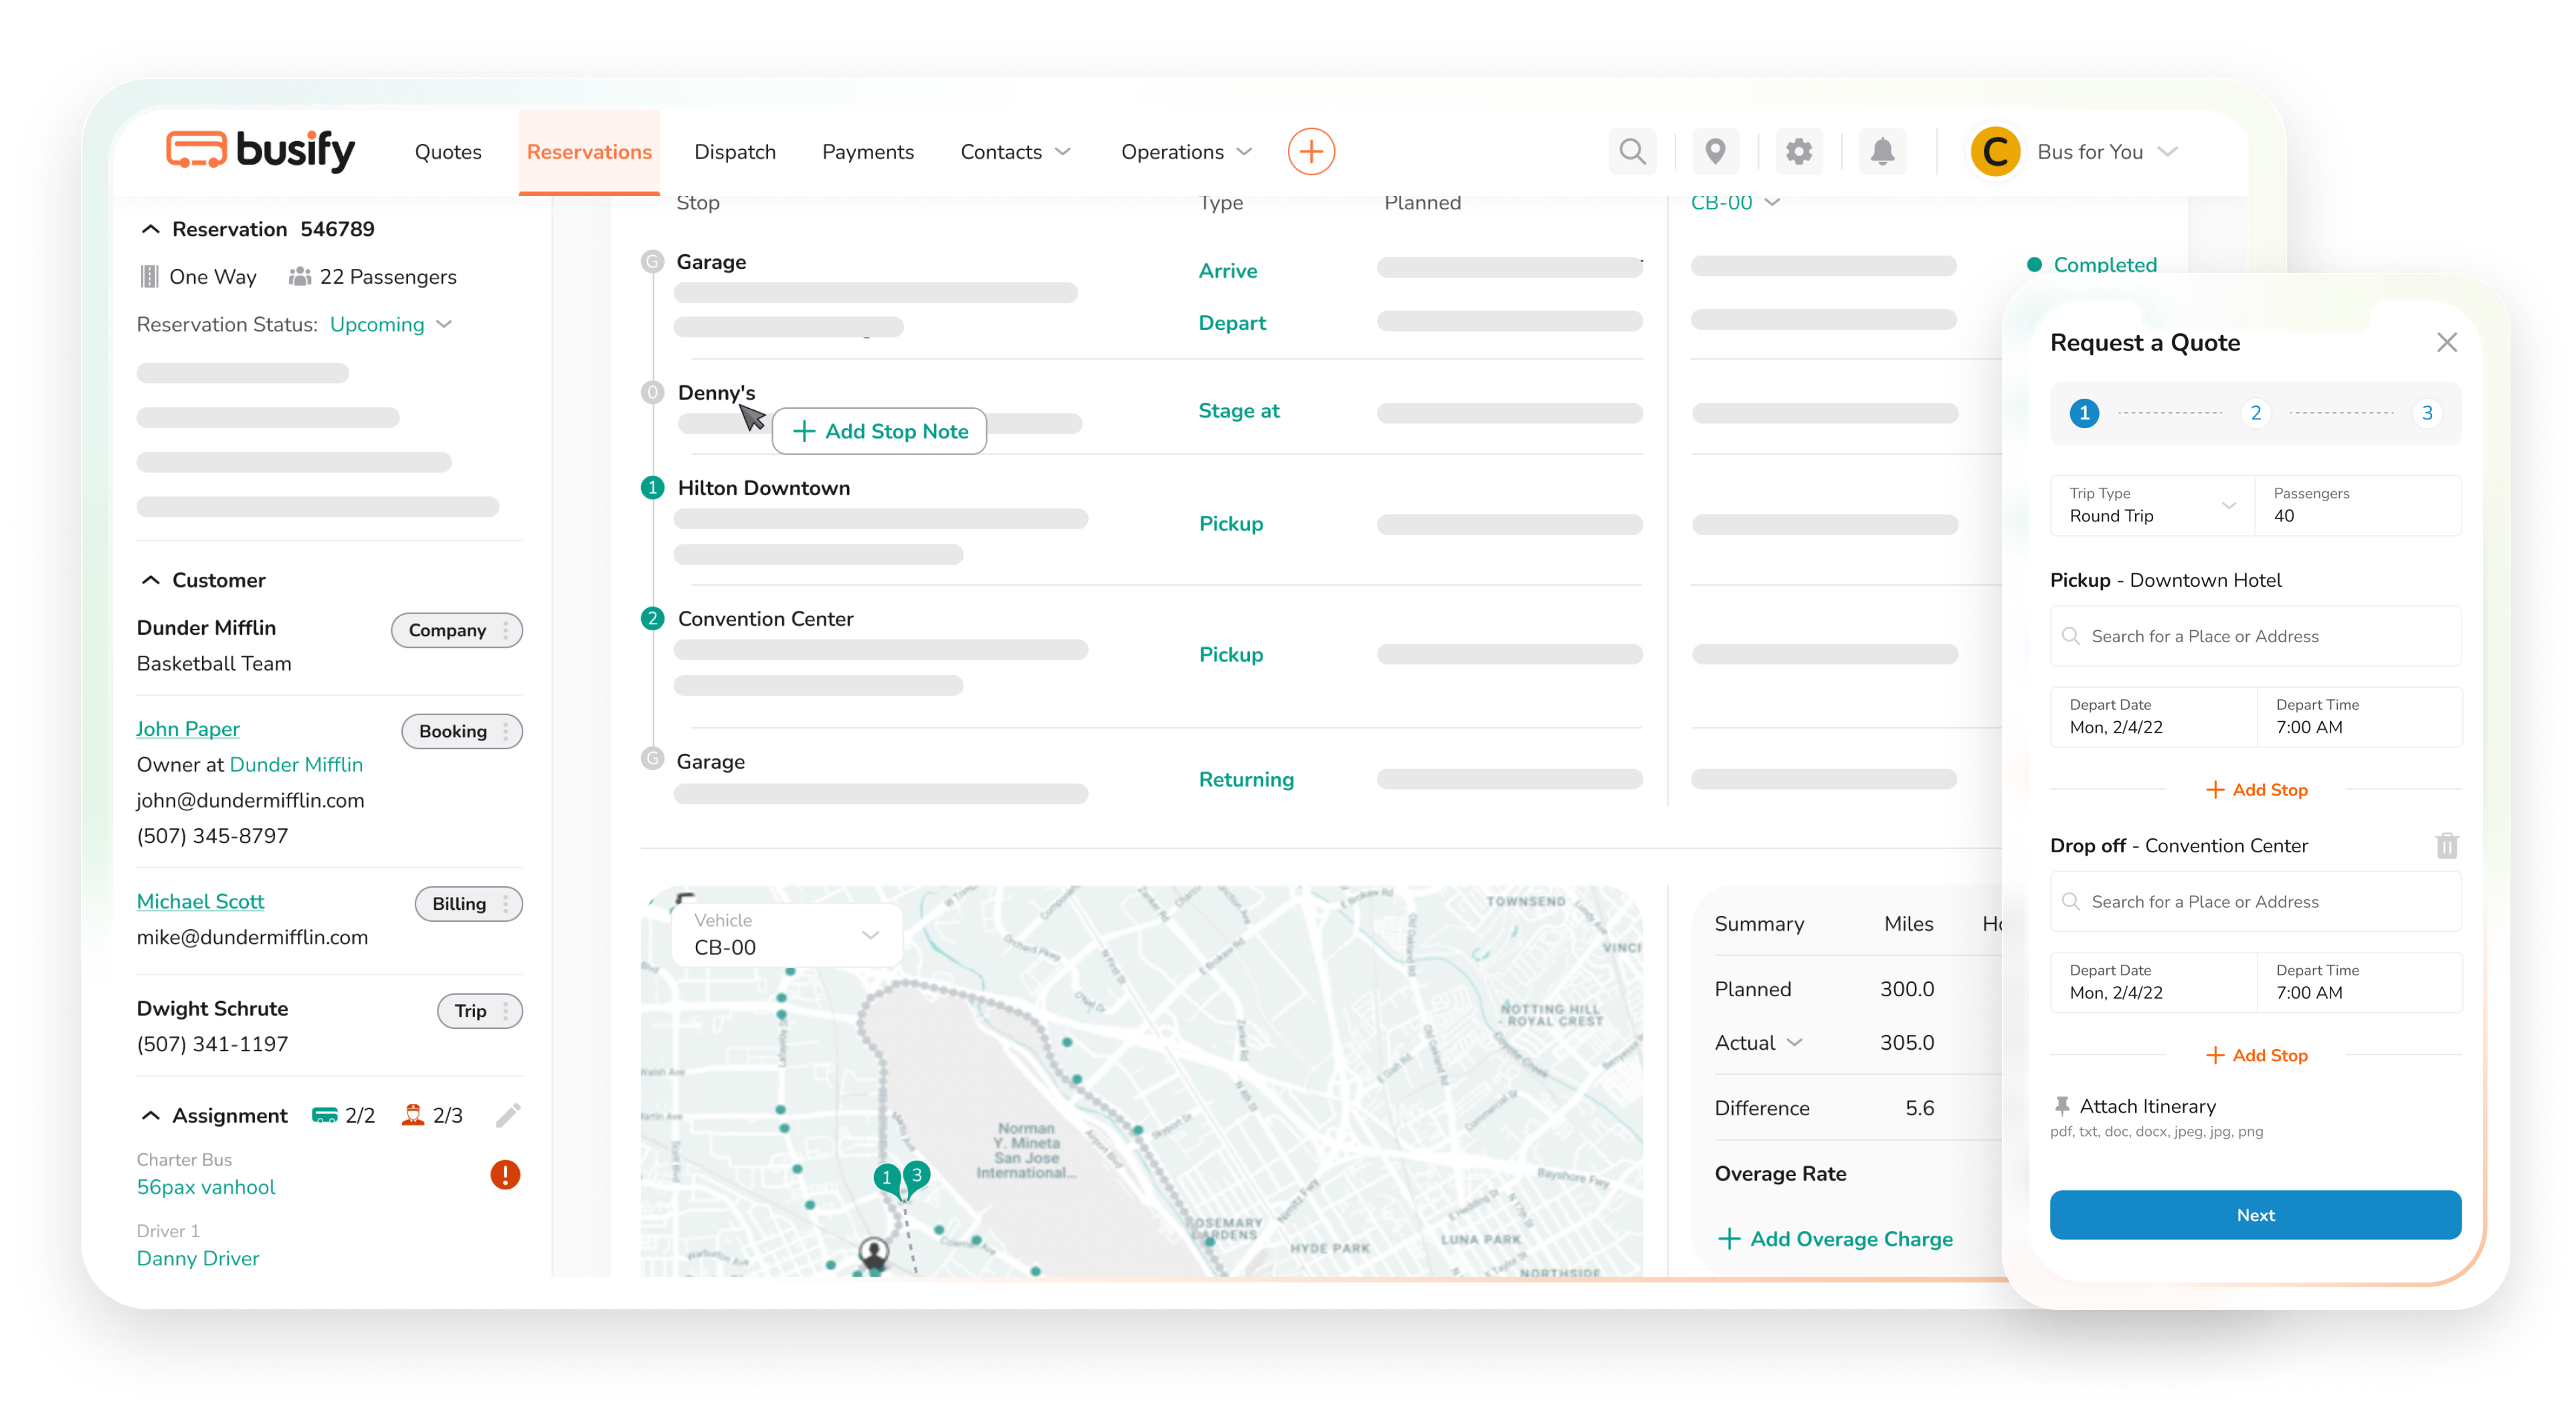Click the Bus for You avatar
This screenshot has height=1415, width=2576.
click(1995, 151)
